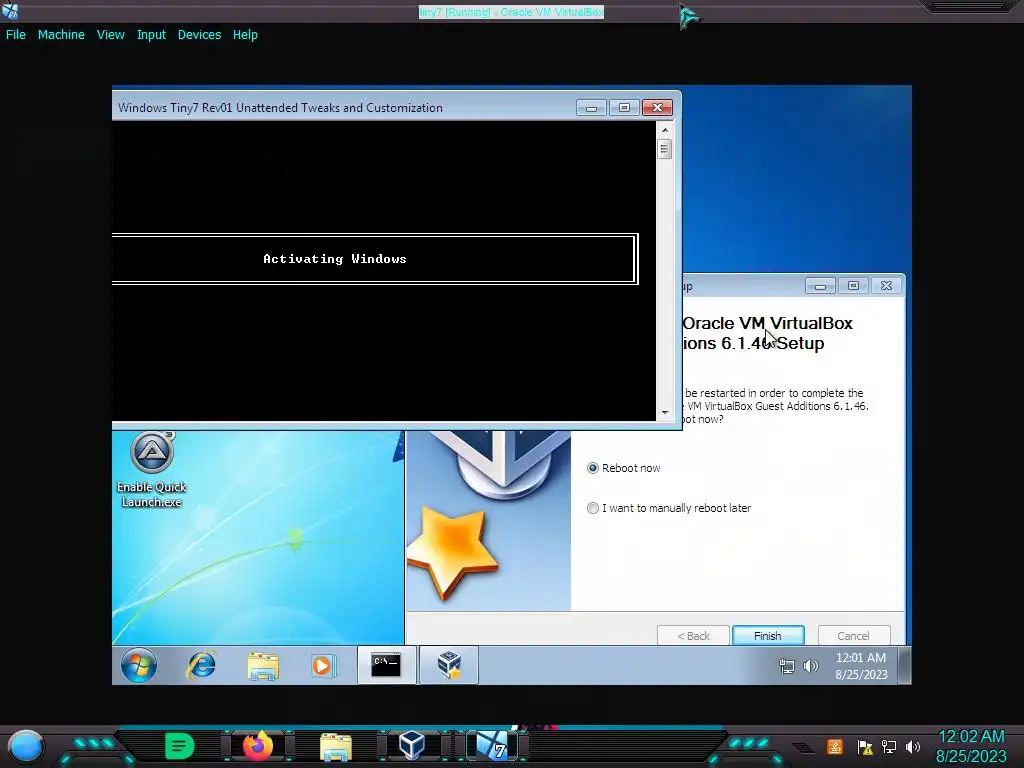Open the View menu
The width and height of the screenshot is (1024, 768).
tap(110, 35)
